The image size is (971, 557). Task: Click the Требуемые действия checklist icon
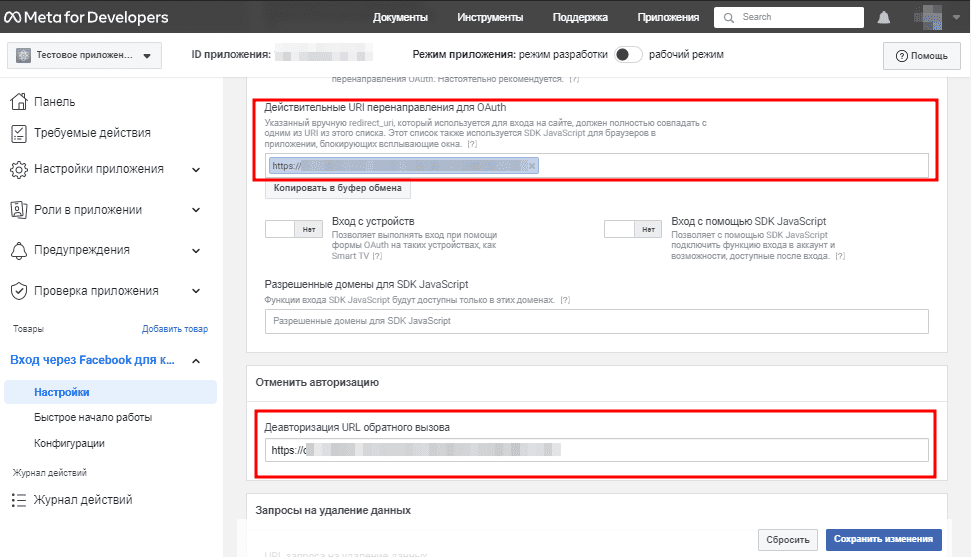click(19, 133)
